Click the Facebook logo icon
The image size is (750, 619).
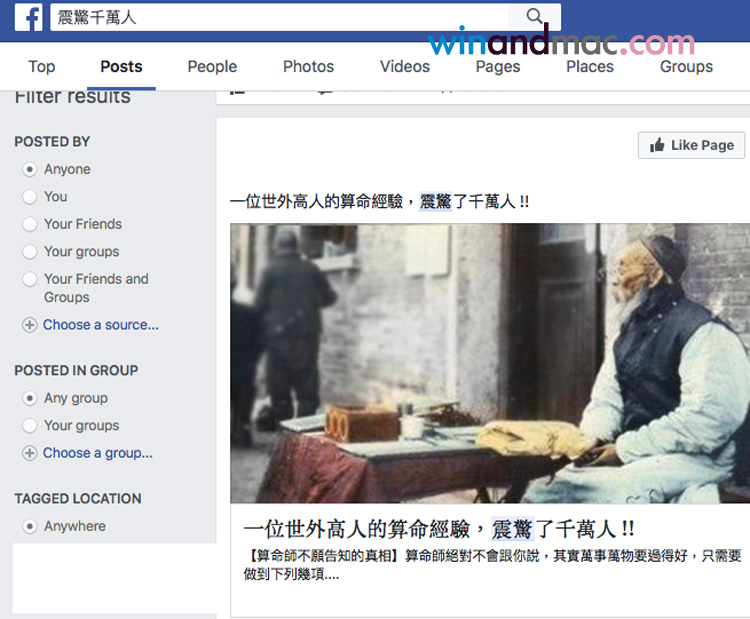pos(29,17)
